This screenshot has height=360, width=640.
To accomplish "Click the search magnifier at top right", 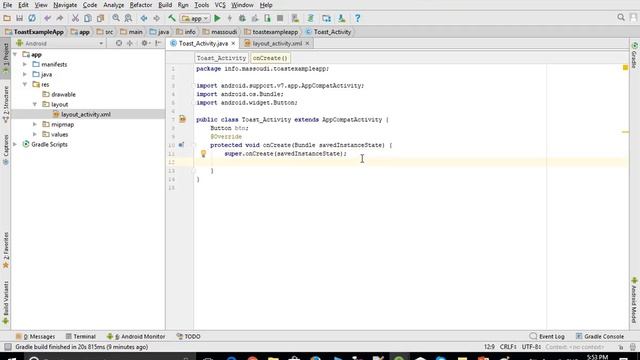I will tap(621, 18).
